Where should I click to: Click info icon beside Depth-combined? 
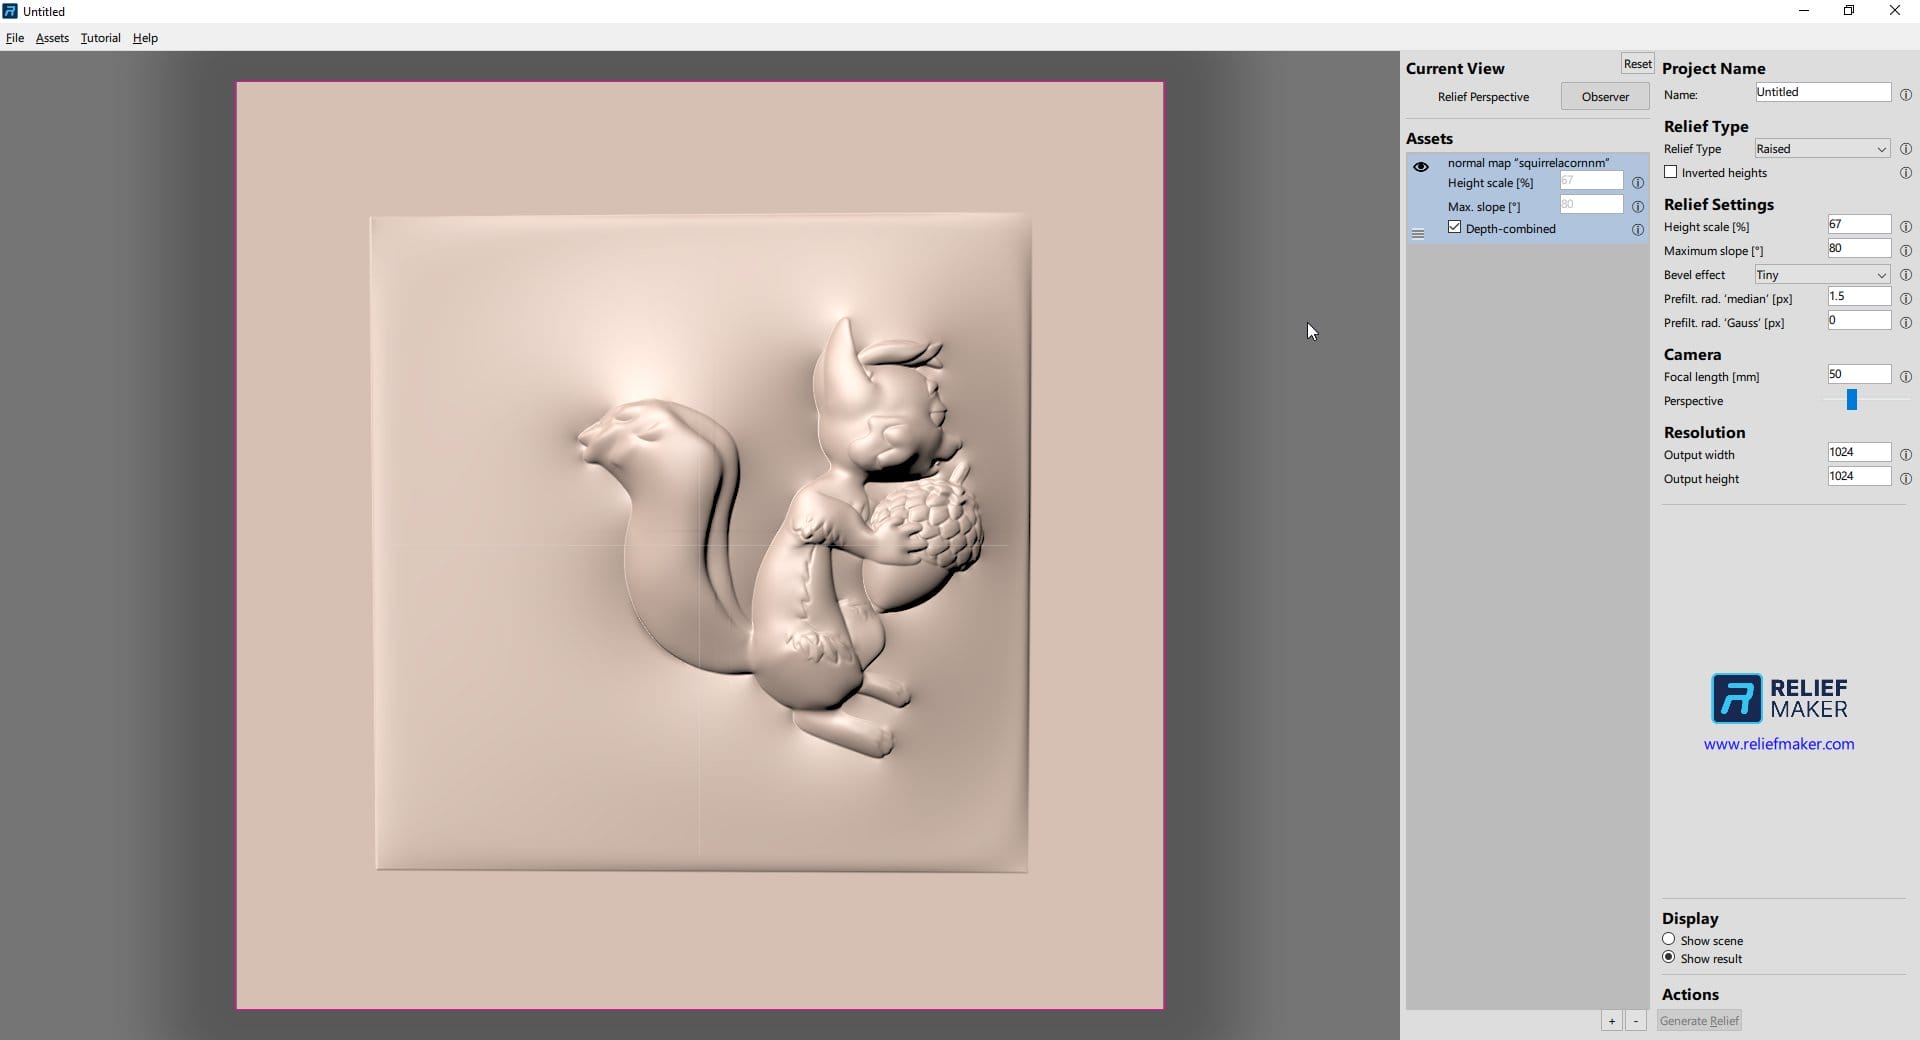point(1637,230)
